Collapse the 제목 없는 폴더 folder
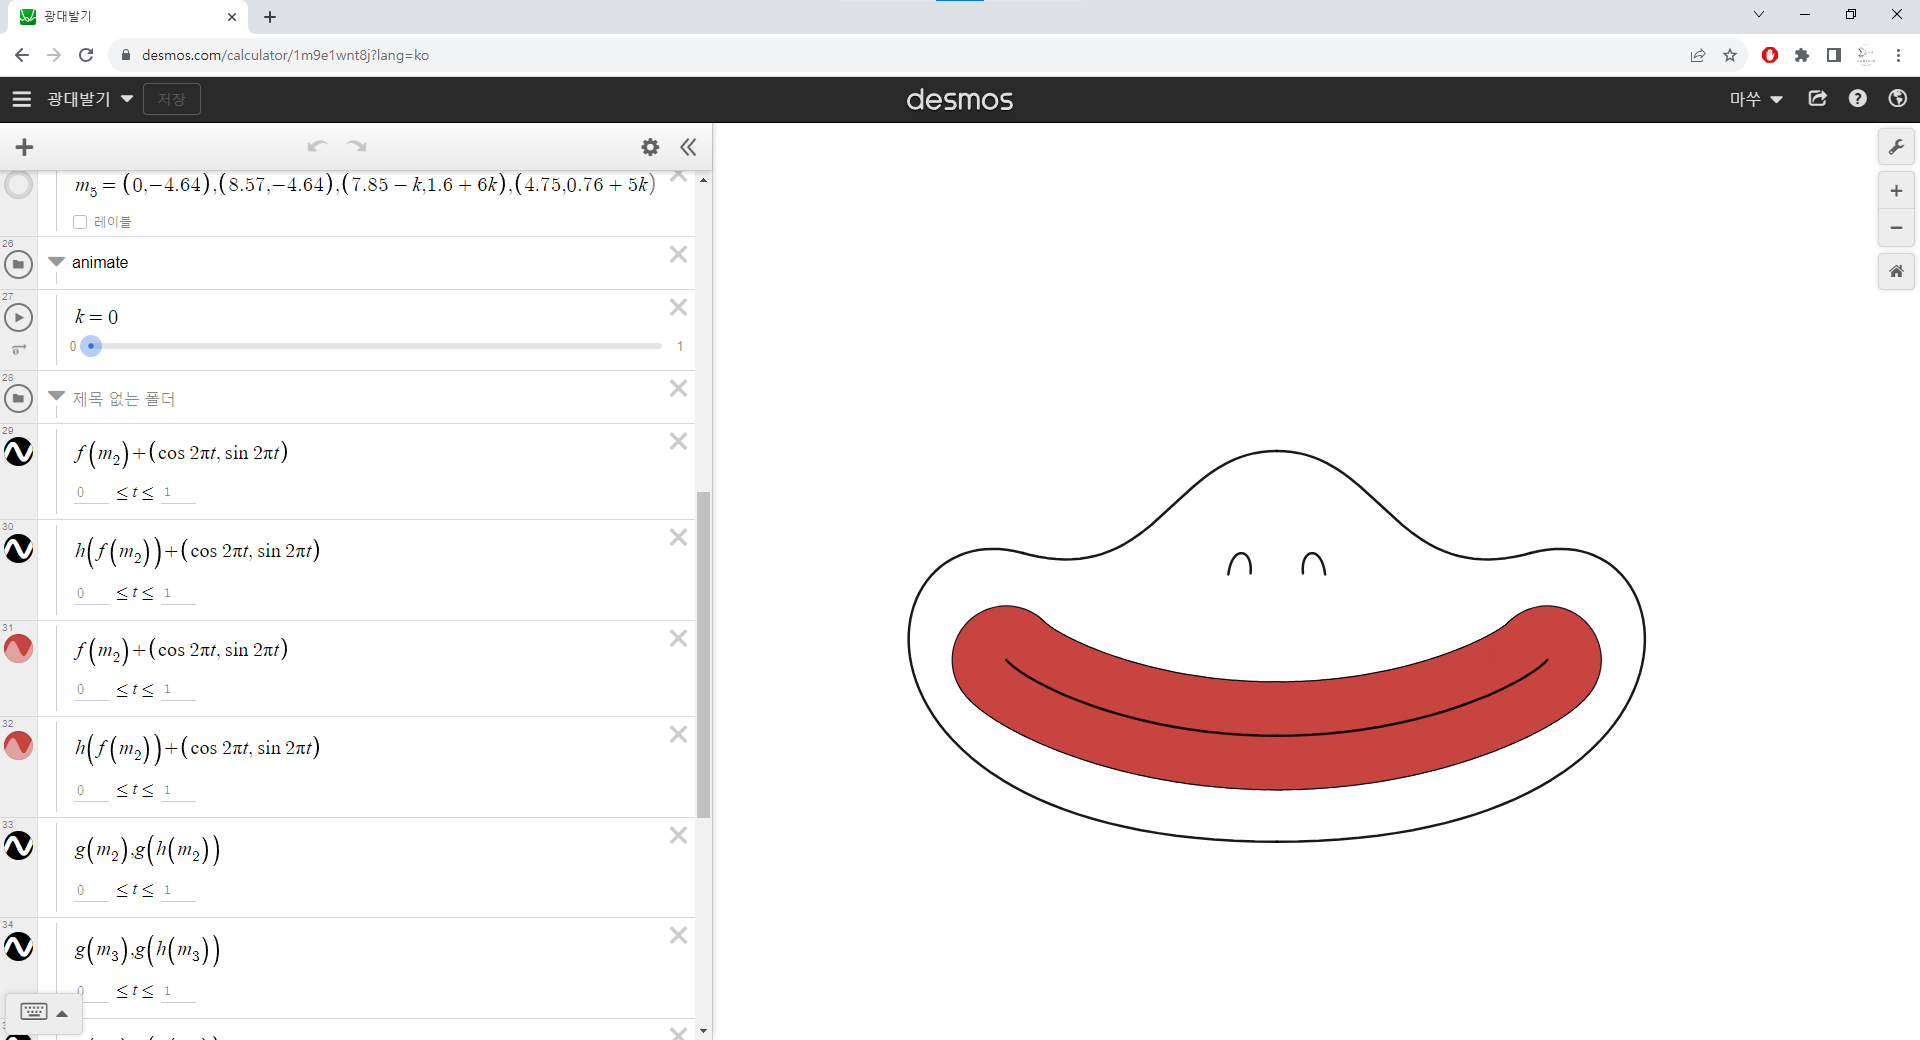 click(x=57, y=397)
